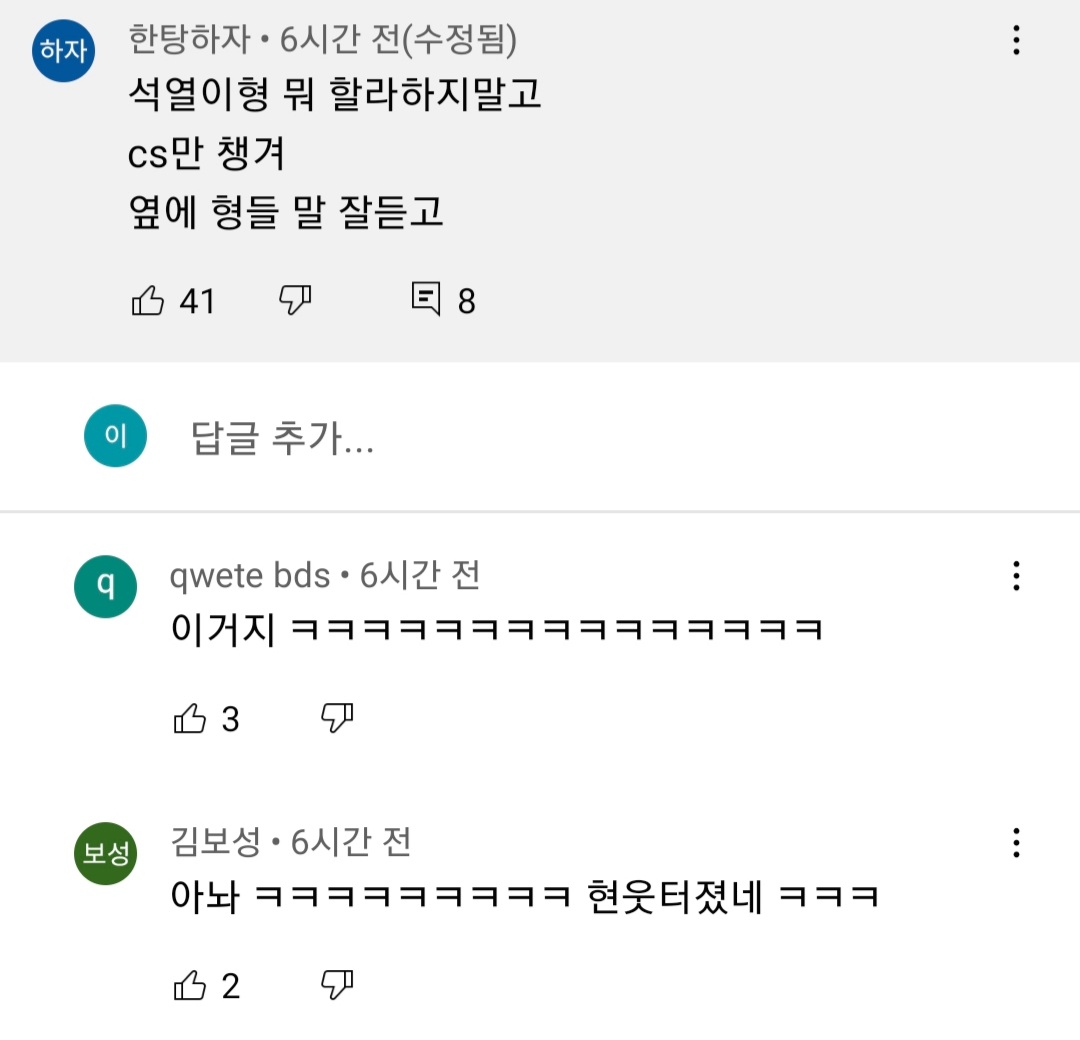Click the 한탕하자 profile avatar
Image resolution: width=1080 pixels, height=1040 pixels.
coord(64,49)
